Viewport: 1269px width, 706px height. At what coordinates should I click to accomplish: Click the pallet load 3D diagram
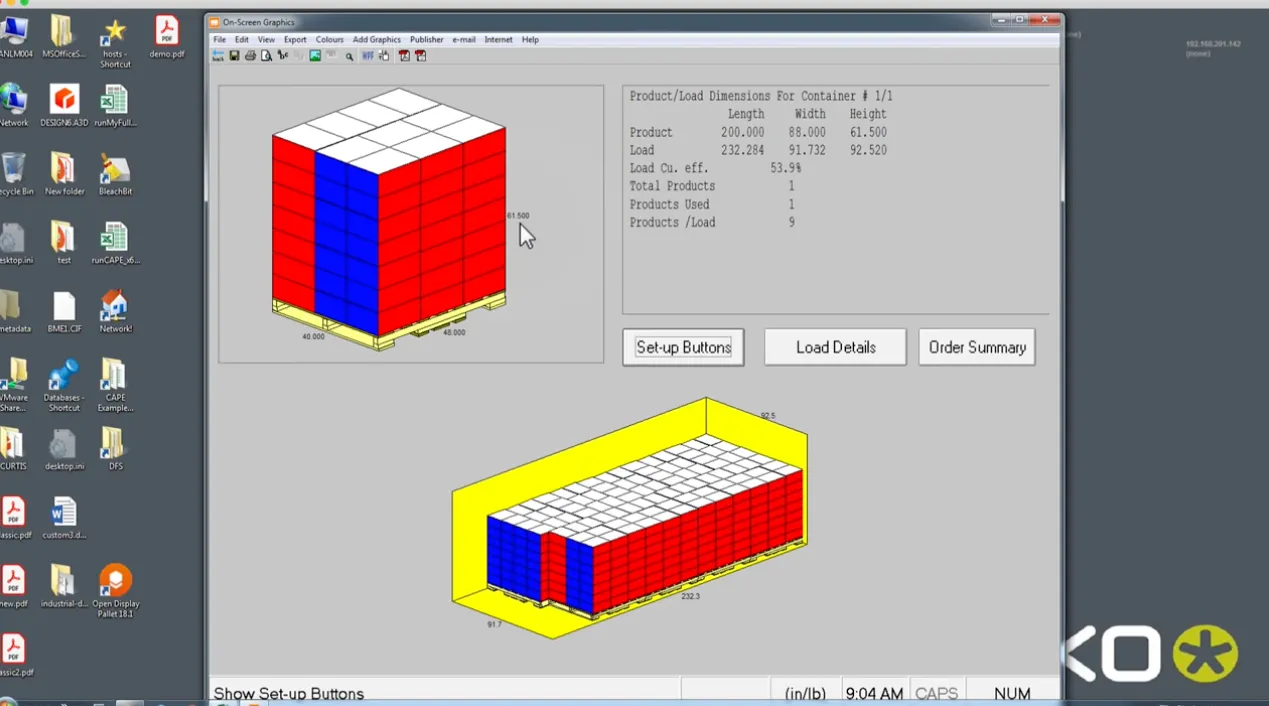pos(390,220)
